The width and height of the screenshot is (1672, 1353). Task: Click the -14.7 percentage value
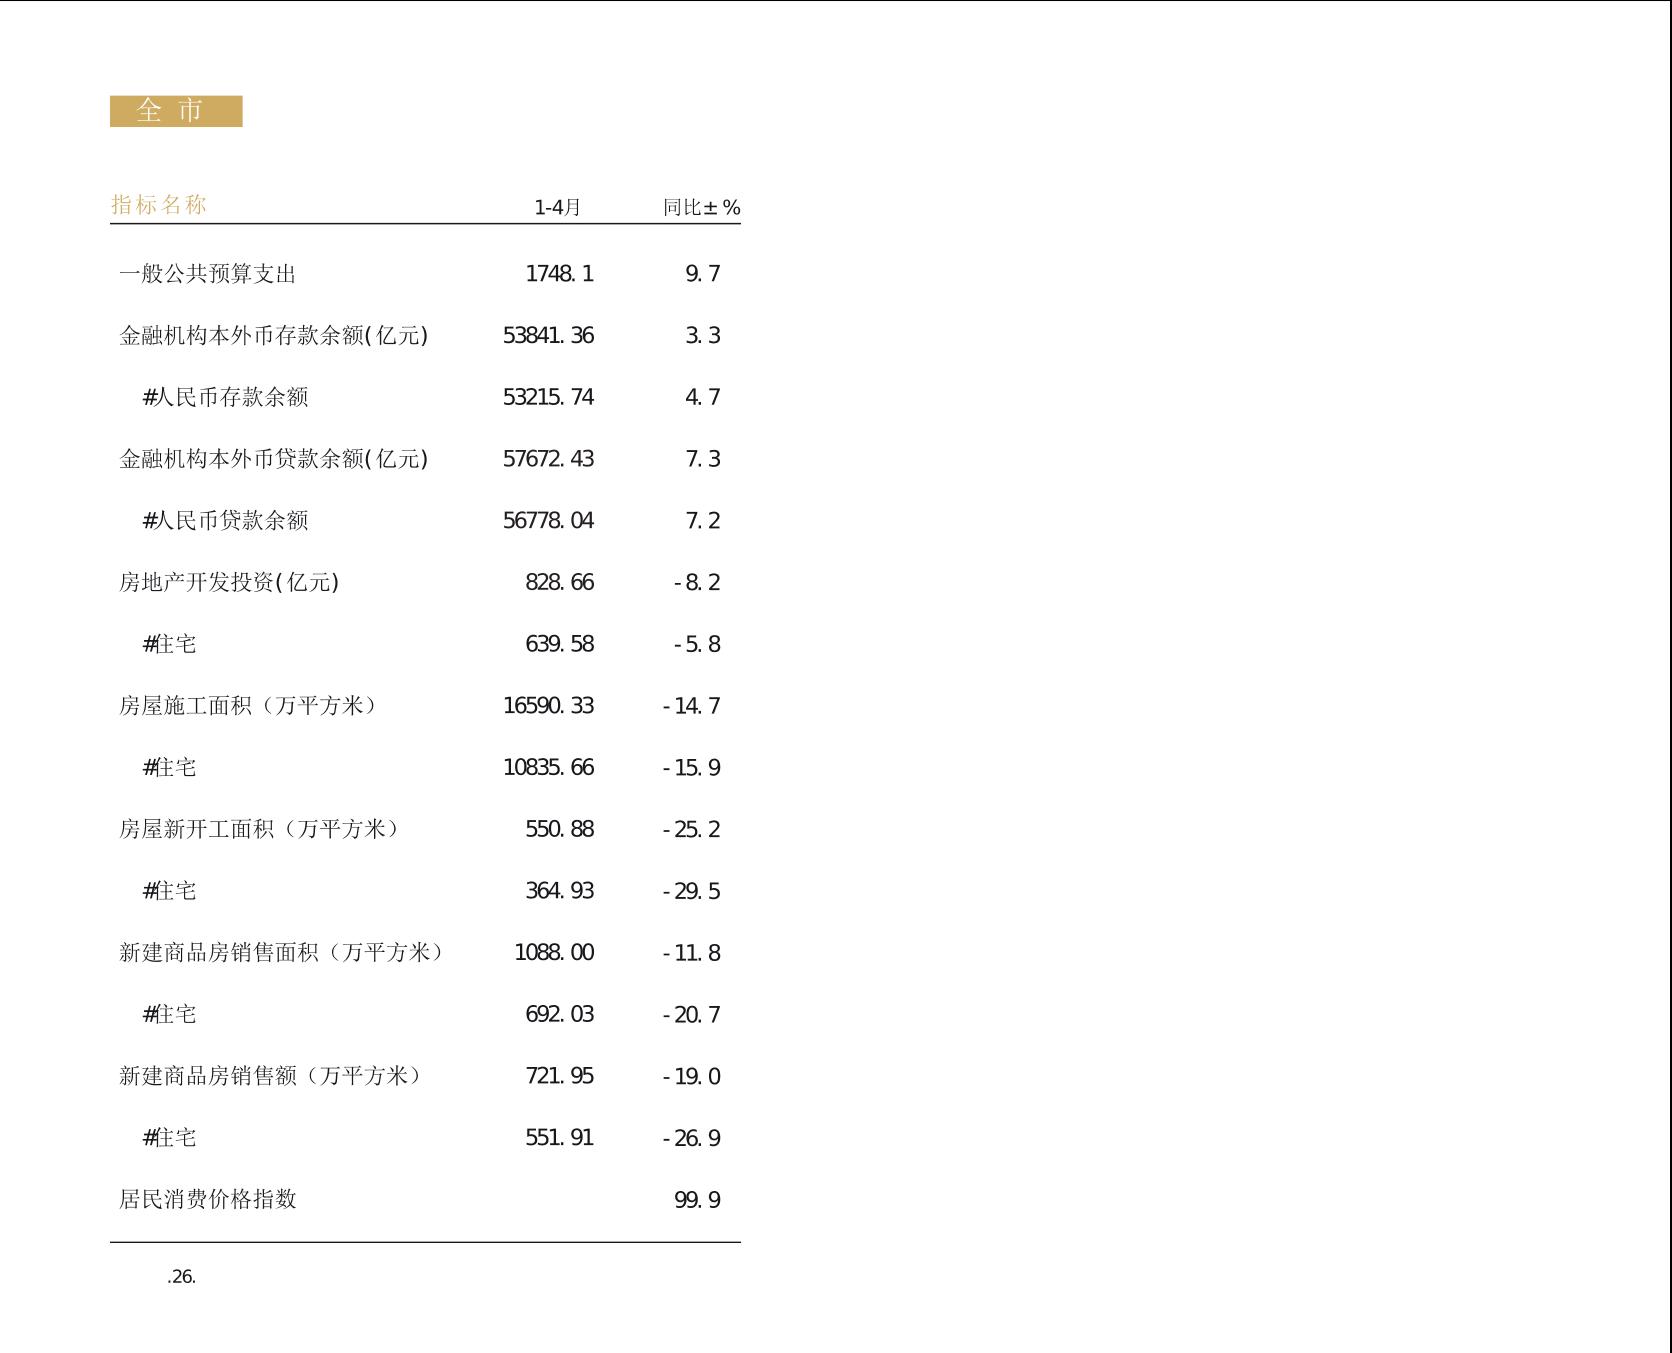(x=691, y=706)
